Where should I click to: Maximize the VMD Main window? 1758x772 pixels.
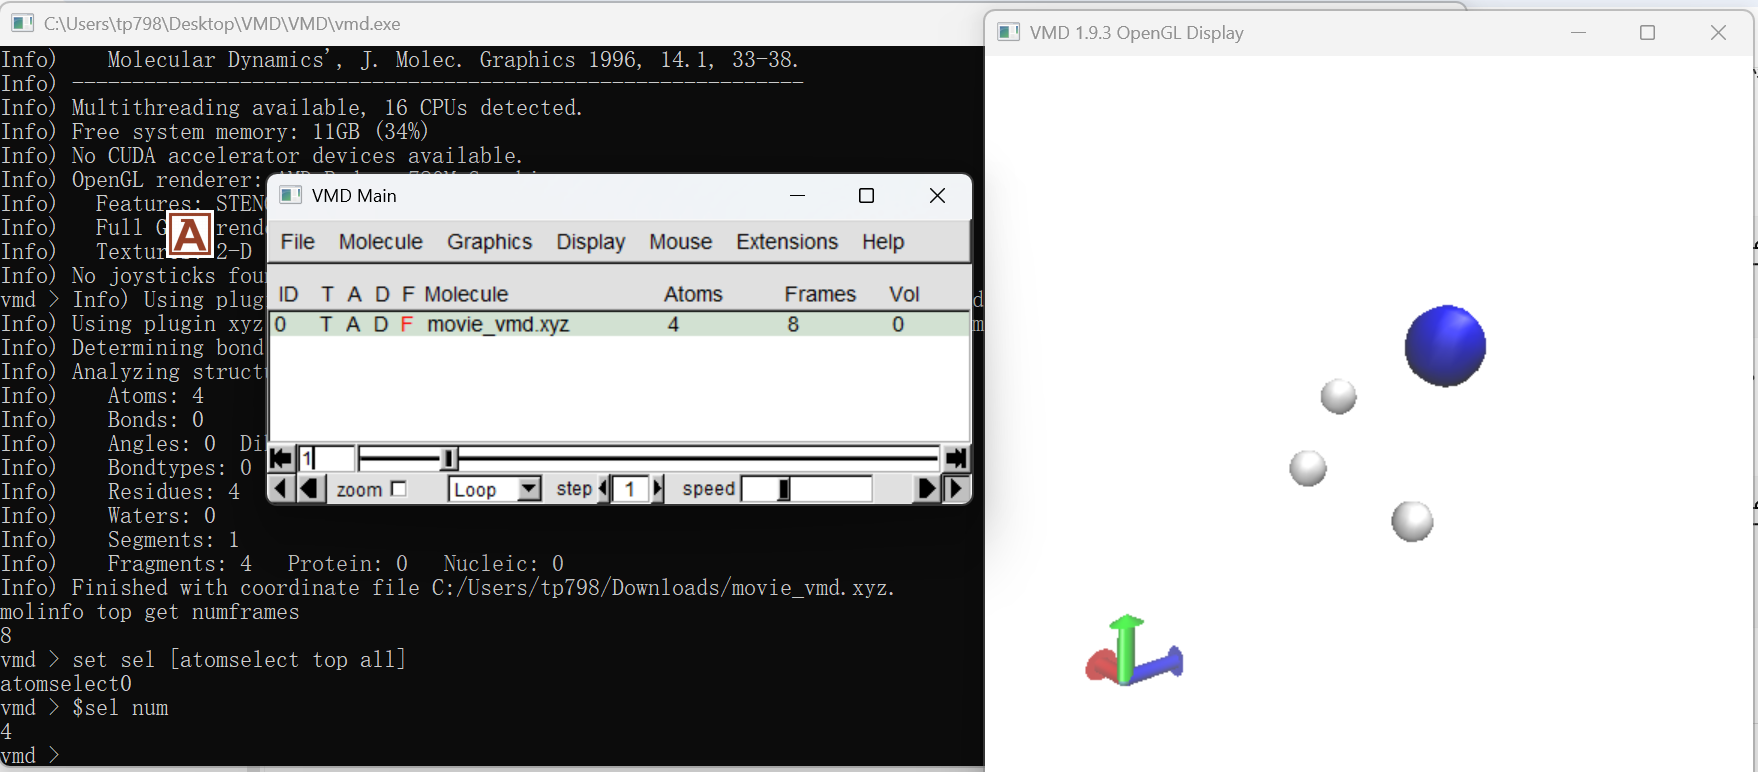click(x=866, y=196)
